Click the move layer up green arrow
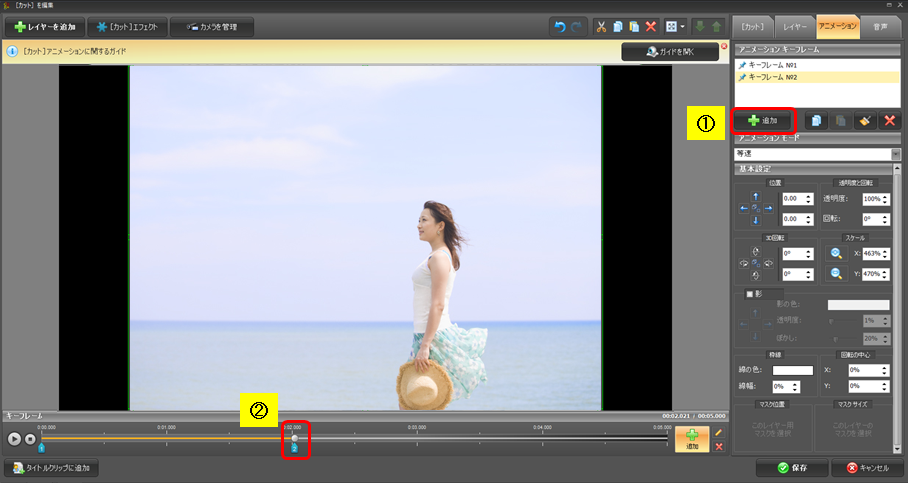 (714, 27)
